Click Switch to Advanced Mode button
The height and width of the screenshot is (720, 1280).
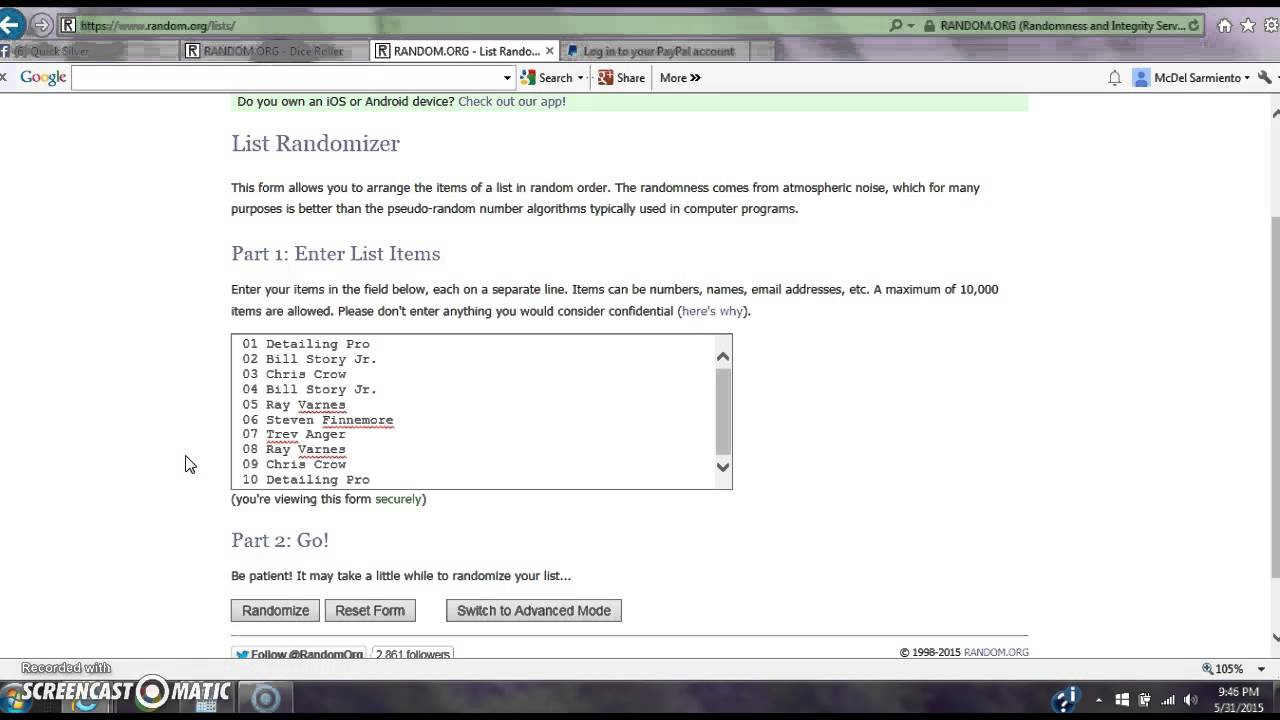pyautogui.click(x=534, y=610)
